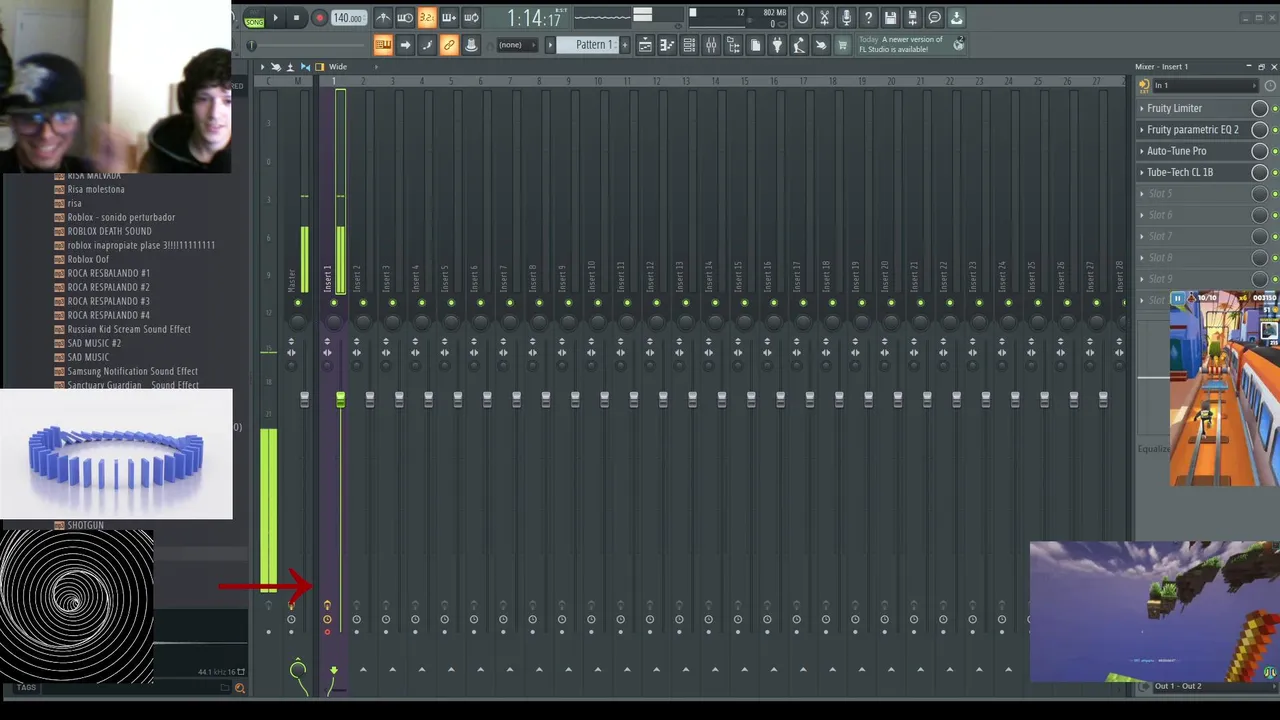The image size is (1280, 720).
Task: Open the plugin picker plug icon
Action: tap(777, 45)
